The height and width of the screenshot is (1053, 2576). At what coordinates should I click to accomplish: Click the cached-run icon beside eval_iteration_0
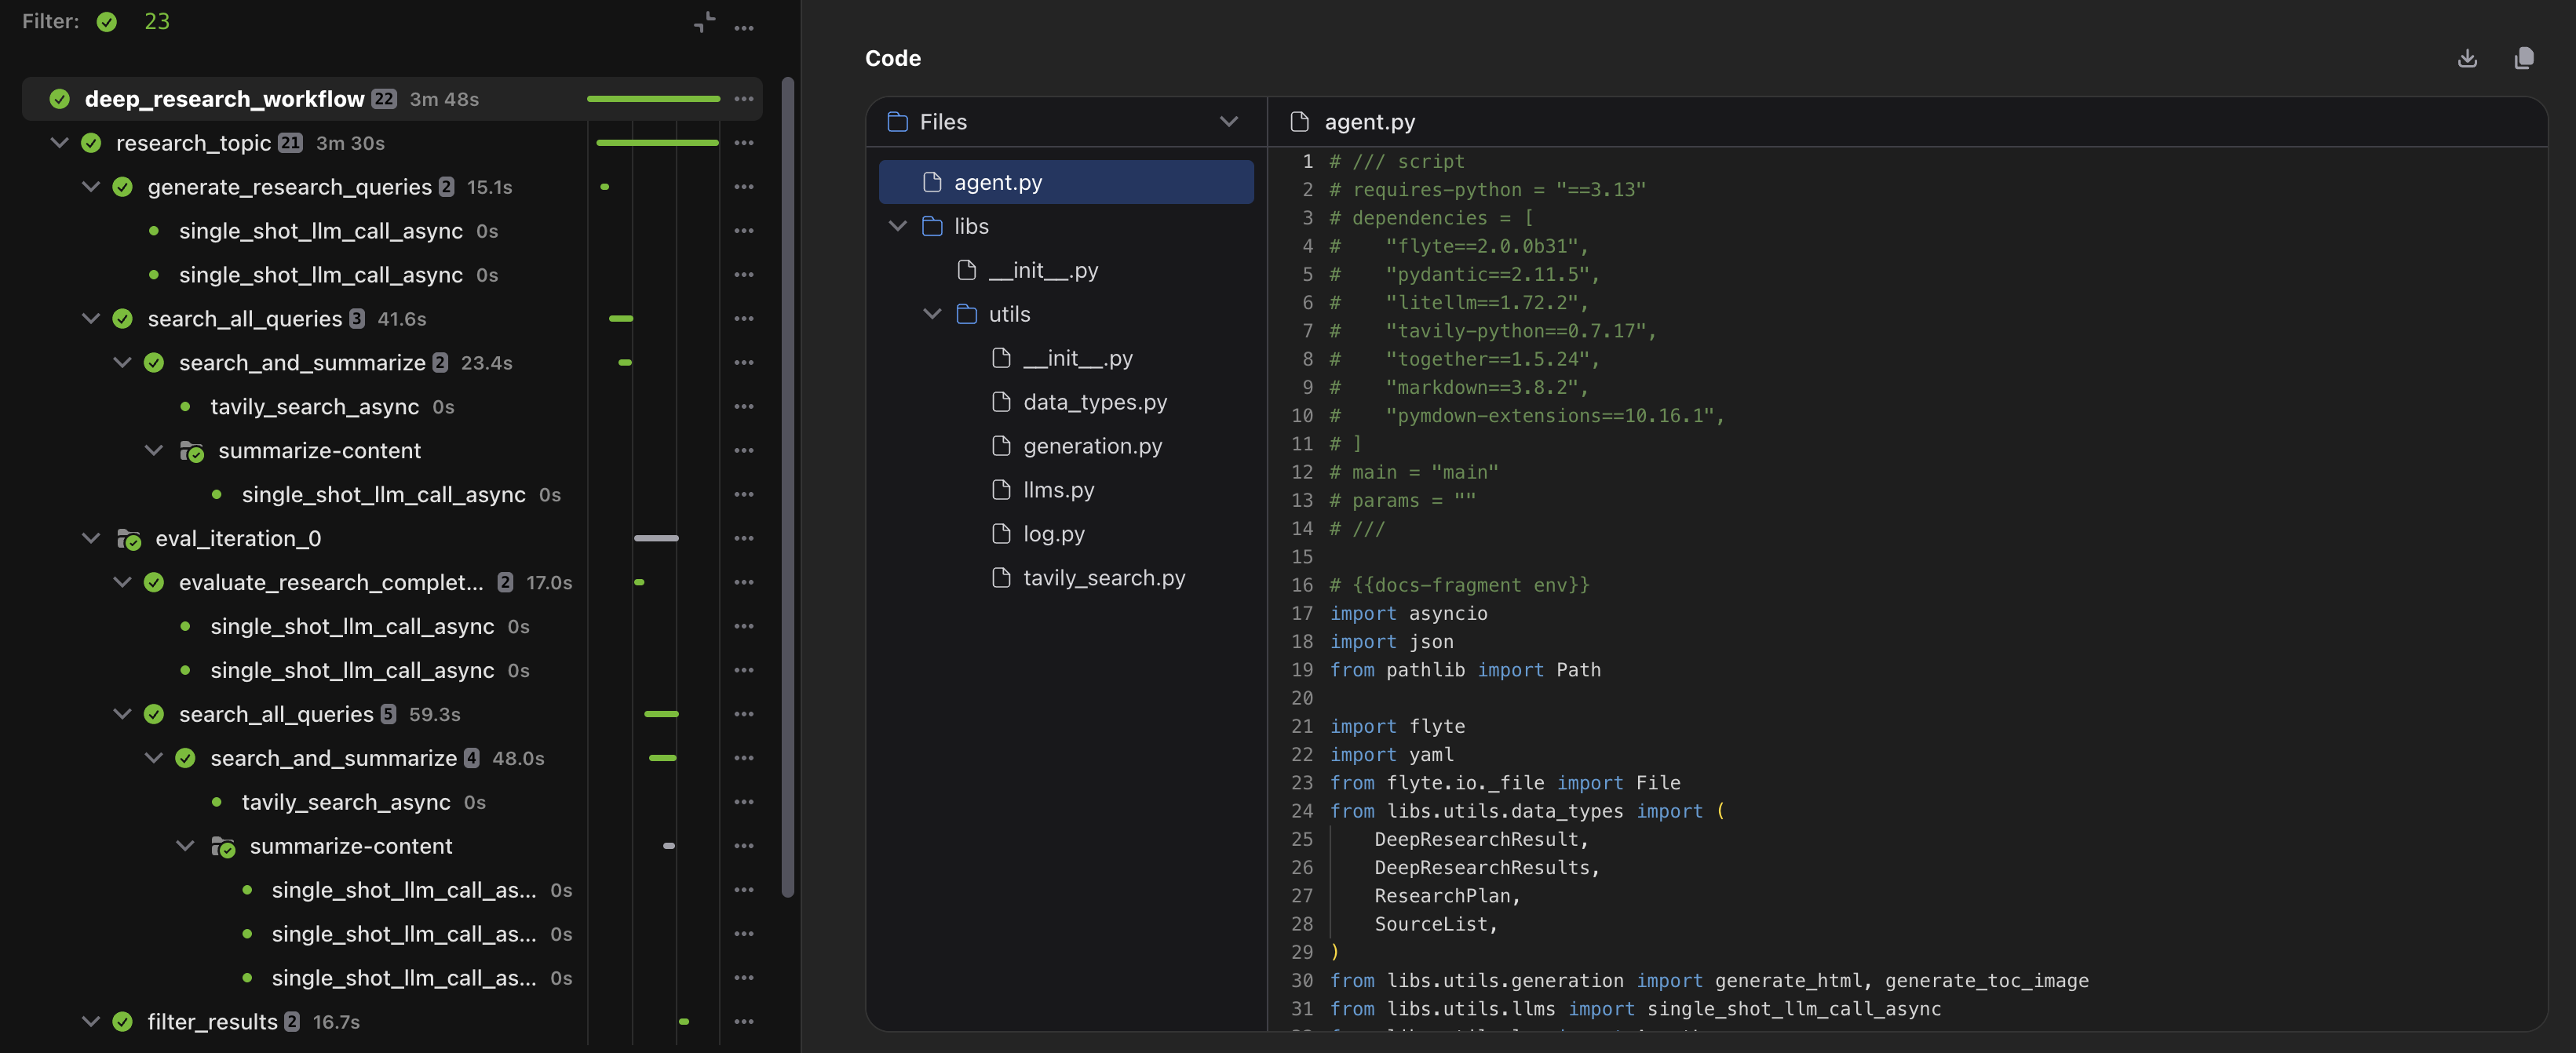[129, 538]
